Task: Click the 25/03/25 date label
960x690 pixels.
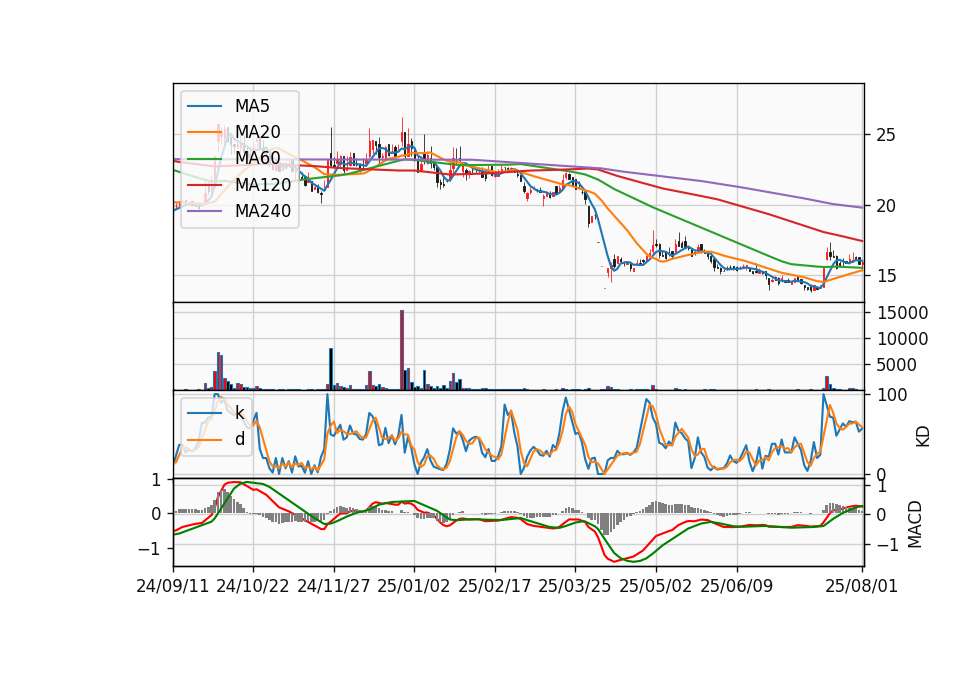Action: 575,586
